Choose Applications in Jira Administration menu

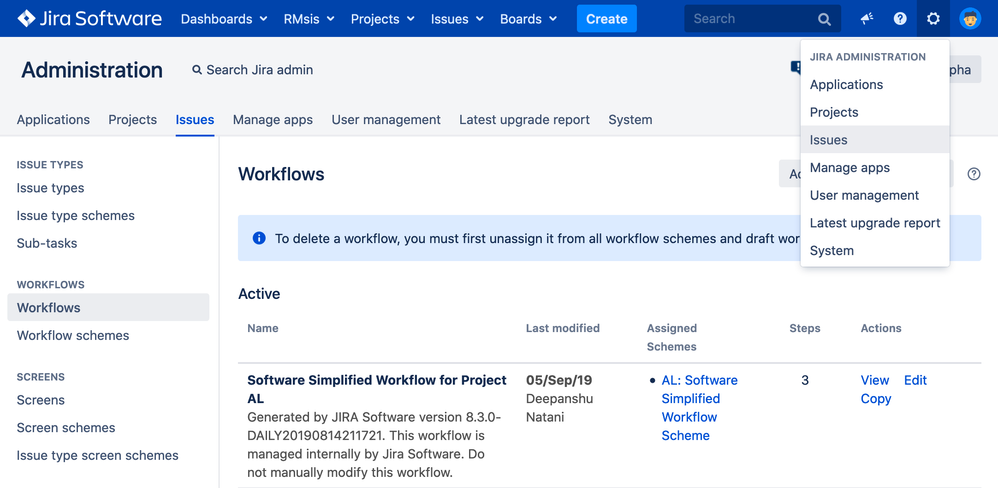pos(875,85)
